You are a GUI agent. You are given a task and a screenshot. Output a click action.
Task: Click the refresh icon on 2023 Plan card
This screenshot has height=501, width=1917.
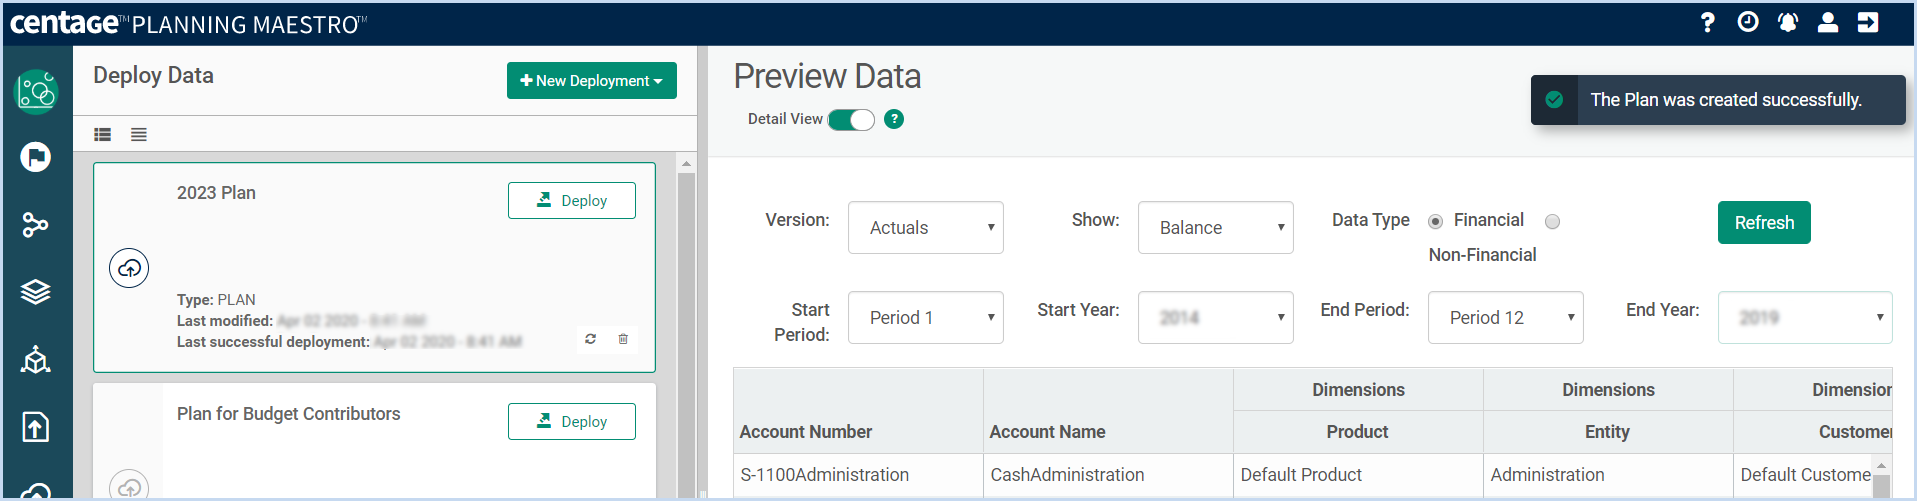tap(591, 339)
